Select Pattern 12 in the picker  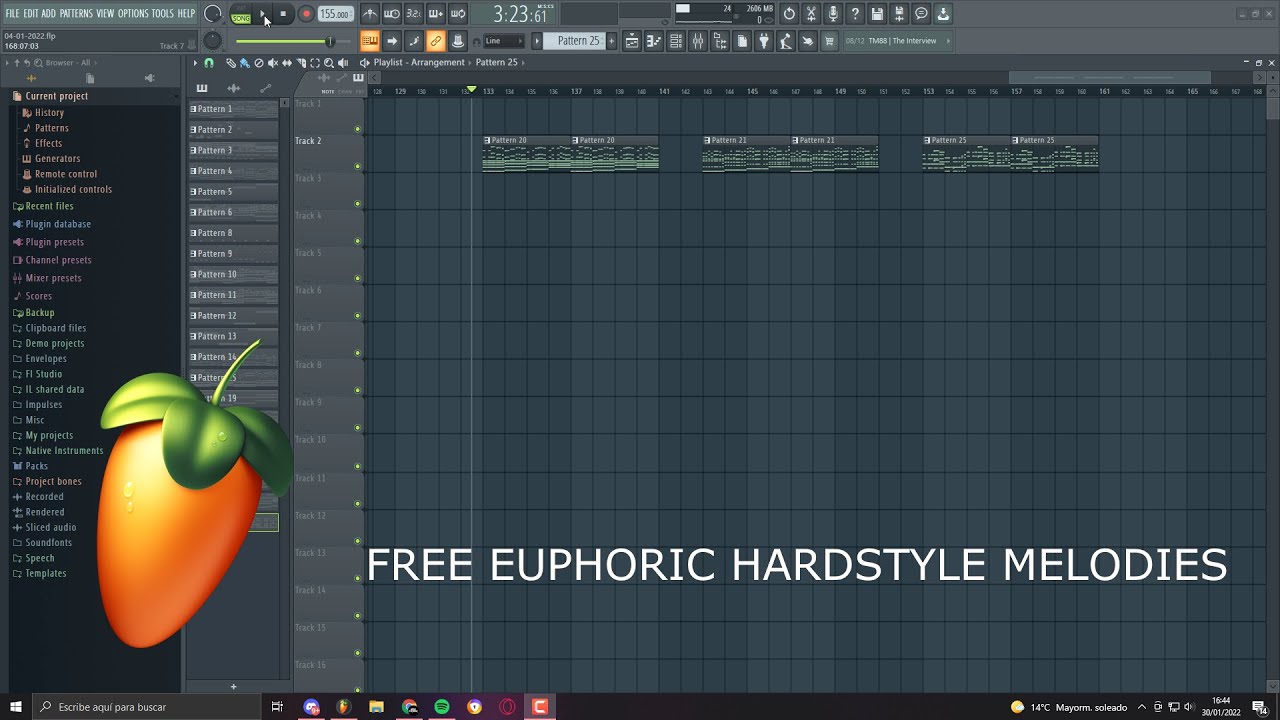[233, 316]
